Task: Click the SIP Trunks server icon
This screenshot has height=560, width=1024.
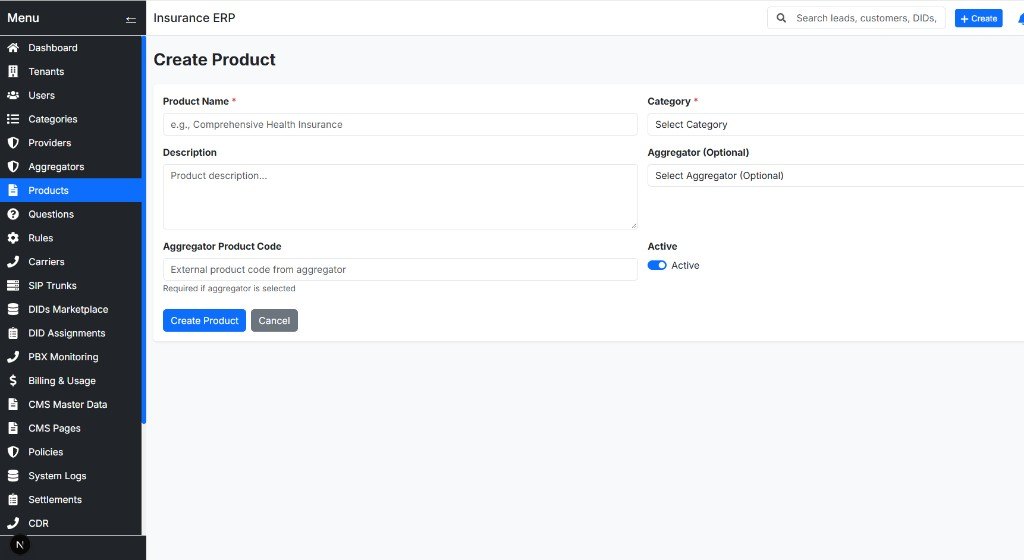Action: click(x=13, y=285)
